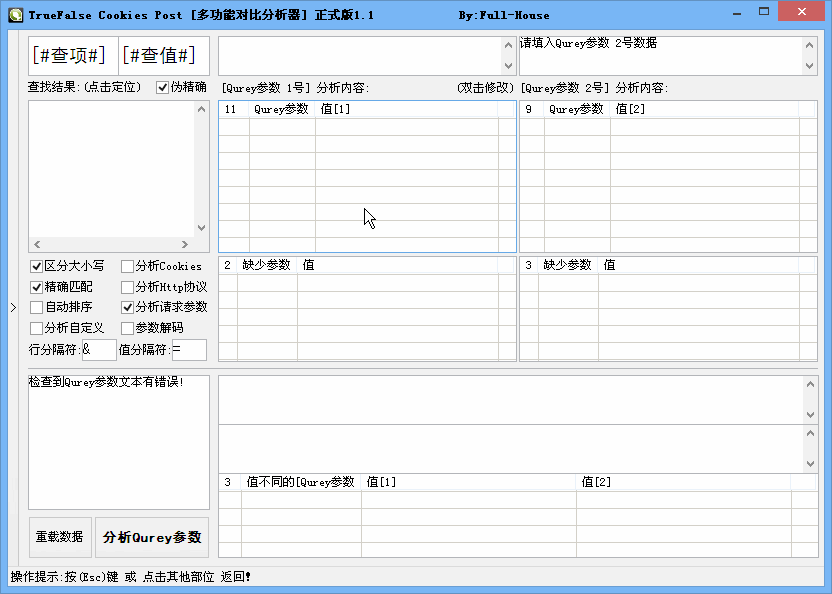Click the [#查项#] search item button
This screenshot has height=594, width=832.
pyautogui.click(x=69, y=55)
